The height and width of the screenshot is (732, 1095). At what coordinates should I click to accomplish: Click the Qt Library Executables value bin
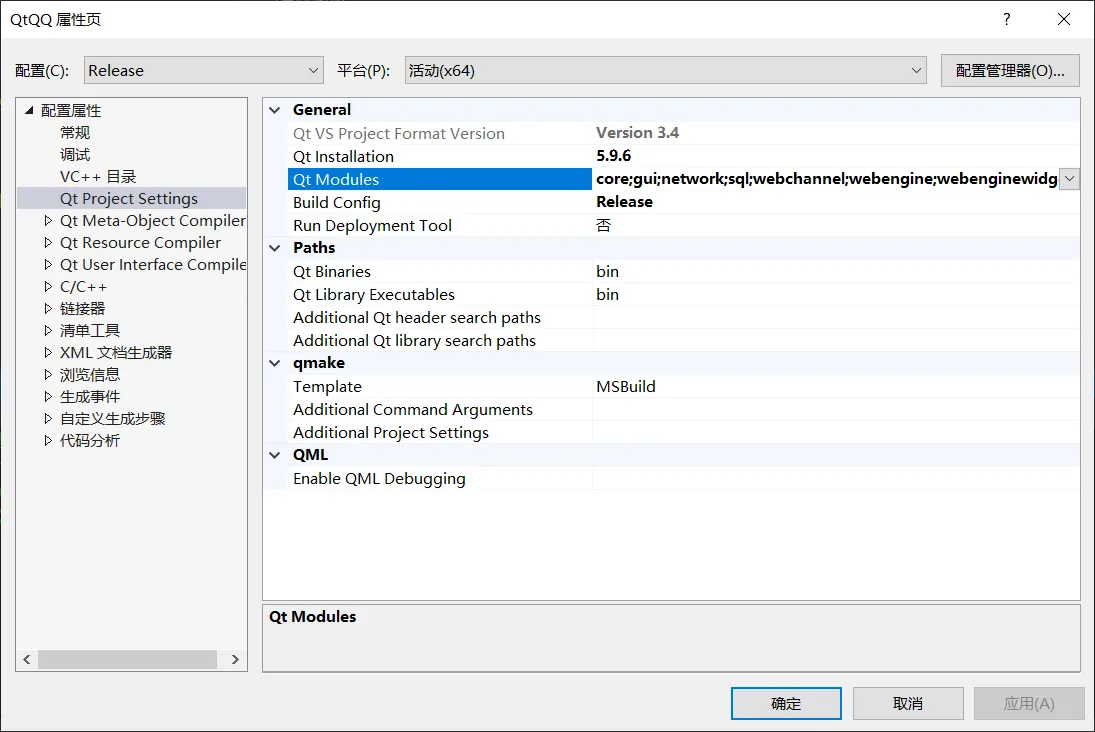[x=608, y=295]
